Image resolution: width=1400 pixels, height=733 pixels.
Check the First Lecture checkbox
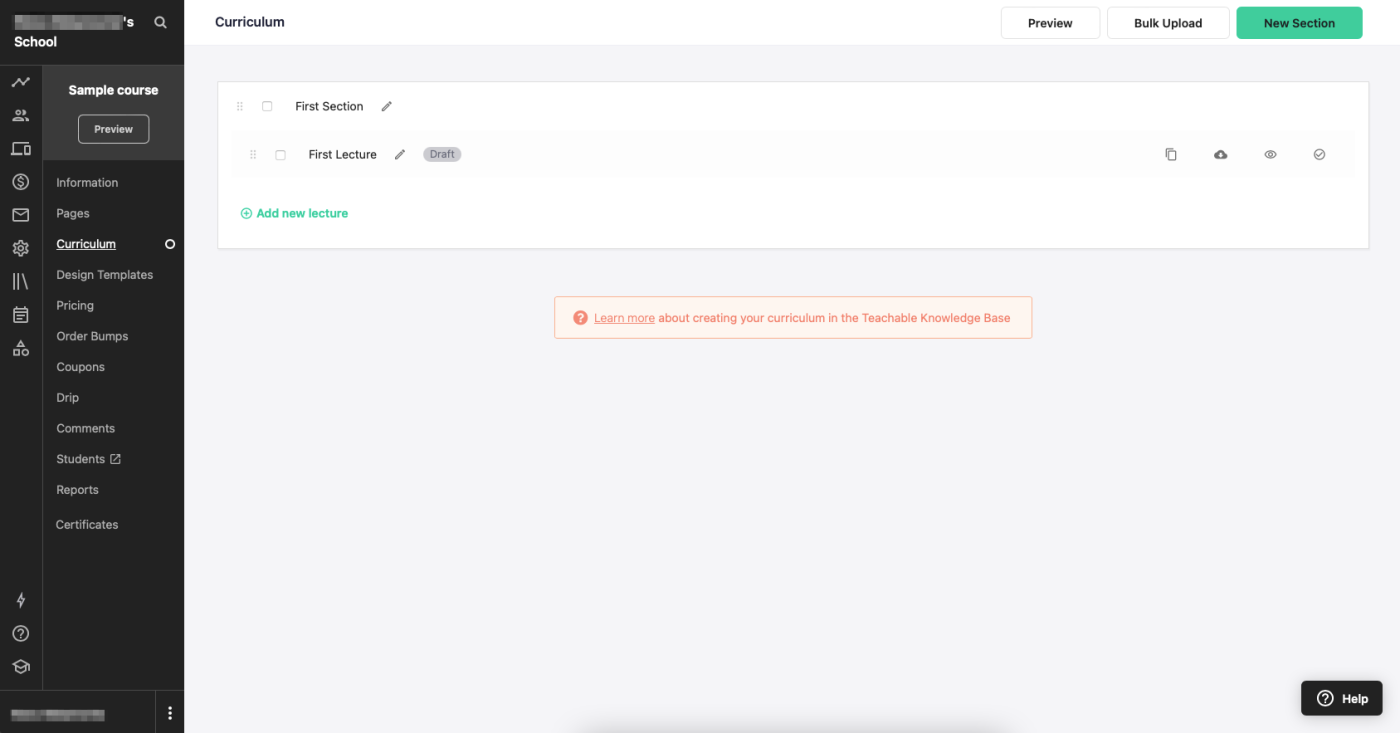coord(280,155)
